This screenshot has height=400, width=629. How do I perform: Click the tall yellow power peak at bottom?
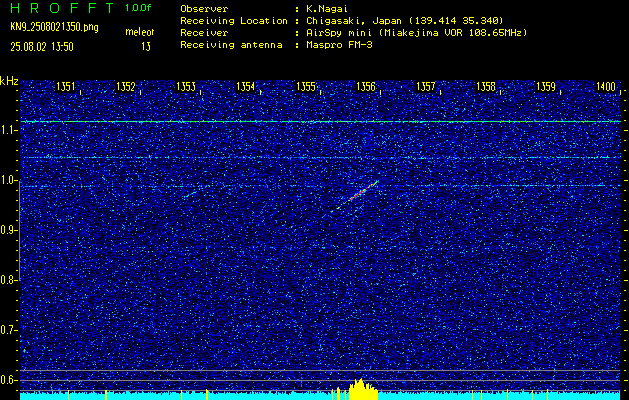point(363,389)
